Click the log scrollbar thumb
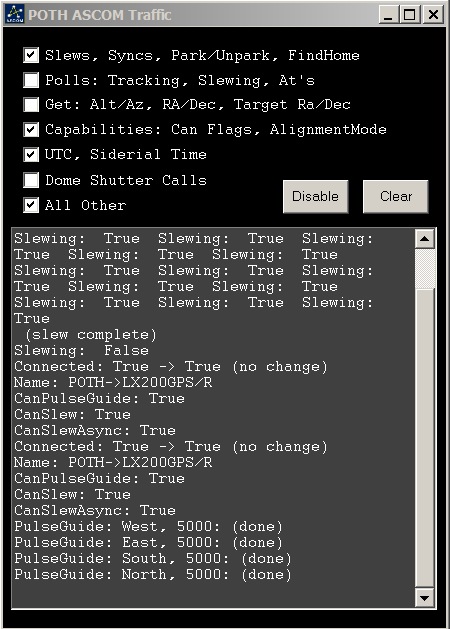 click(x=424, y=268)
